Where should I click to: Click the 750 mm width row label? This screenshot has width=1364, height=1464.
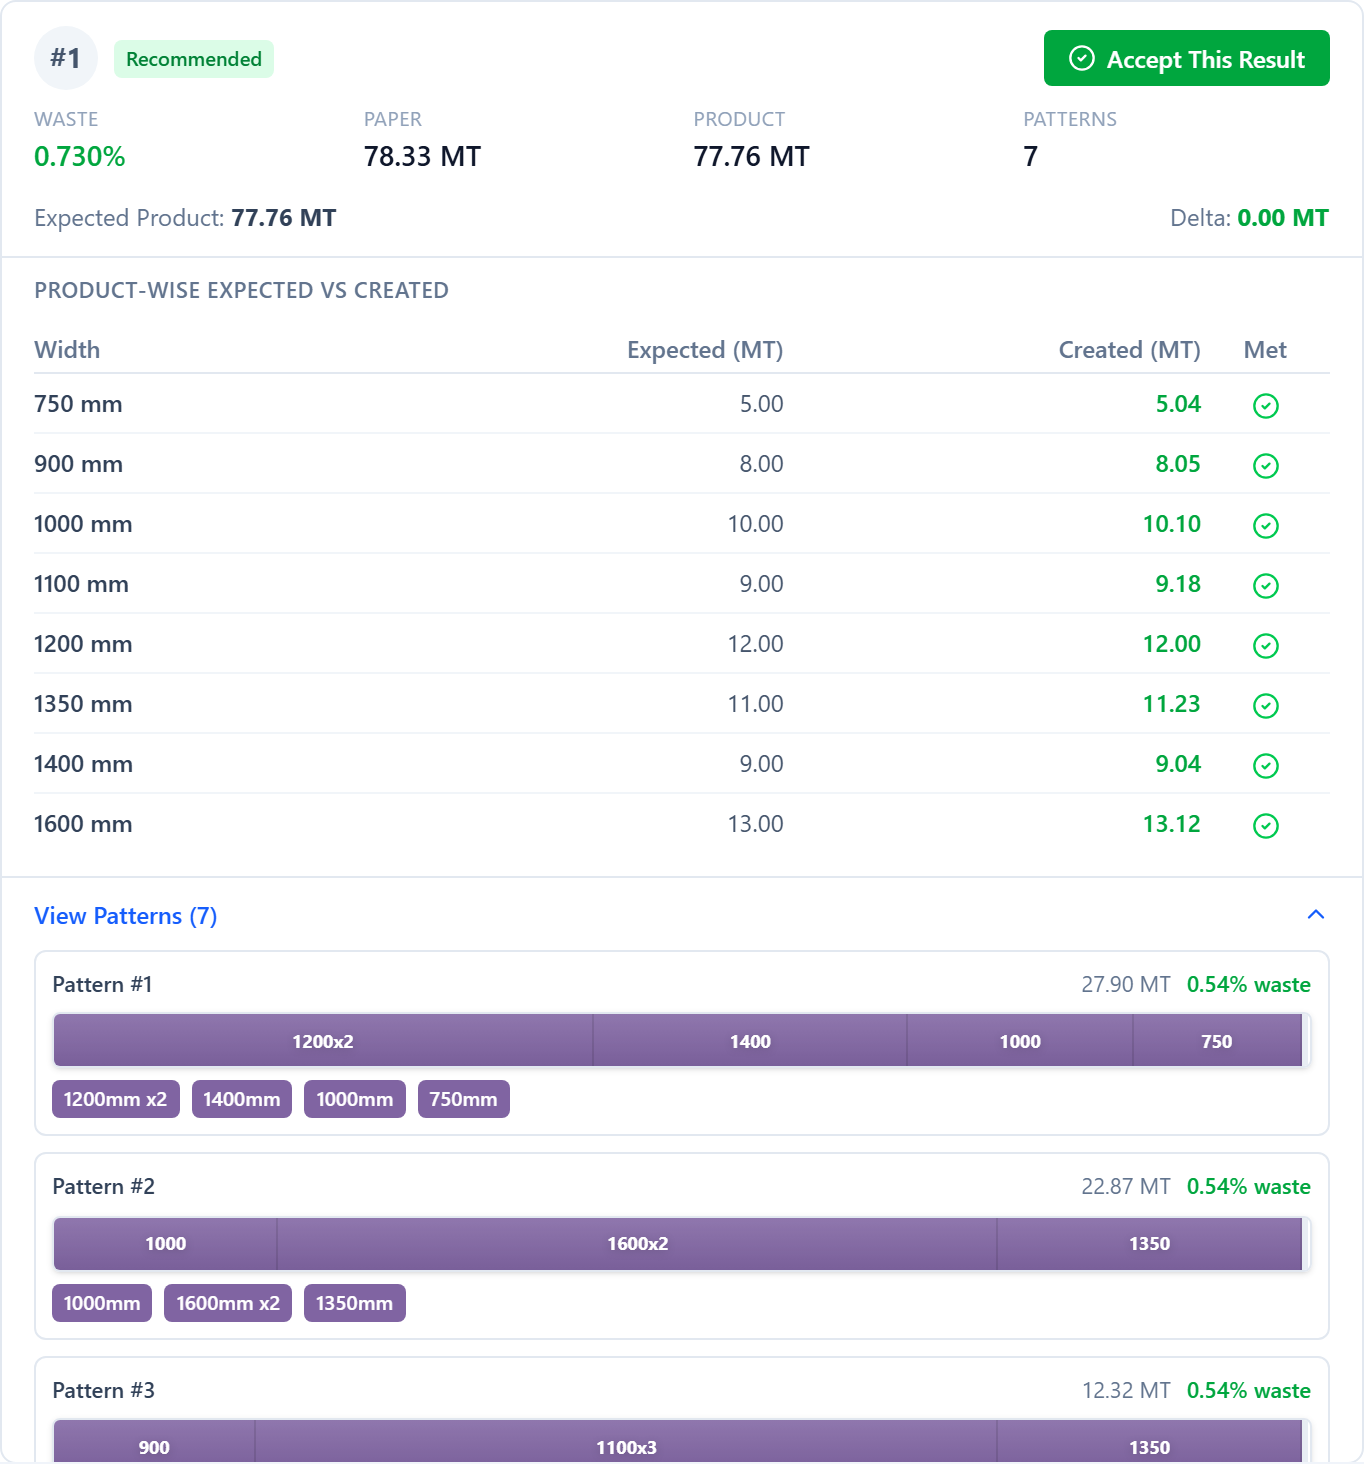tap(78, 404)
